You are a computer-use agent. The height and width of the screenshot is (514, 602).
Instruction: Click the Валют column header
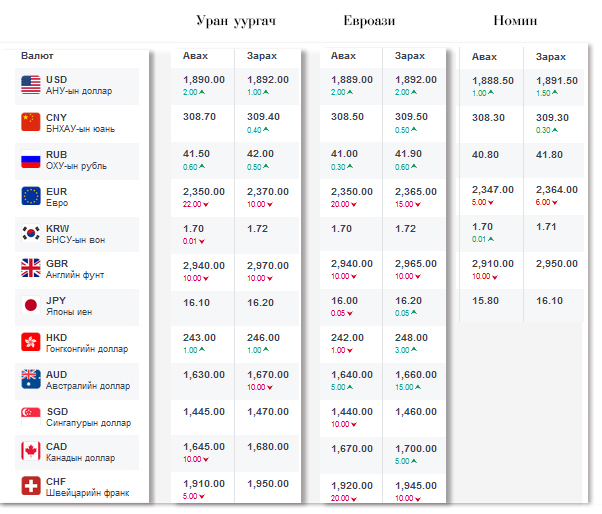38,56
